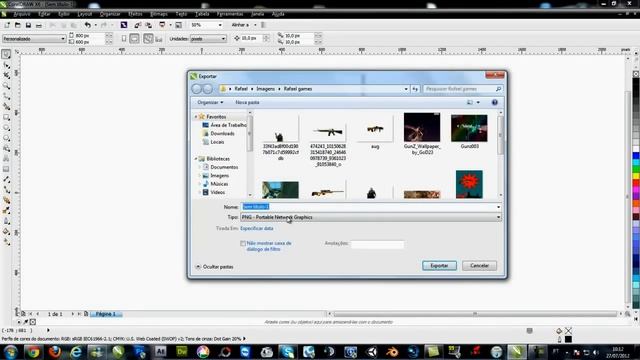Click the blue swatch in color palette
The image size is (640, 360).
(x=636, y=156)
